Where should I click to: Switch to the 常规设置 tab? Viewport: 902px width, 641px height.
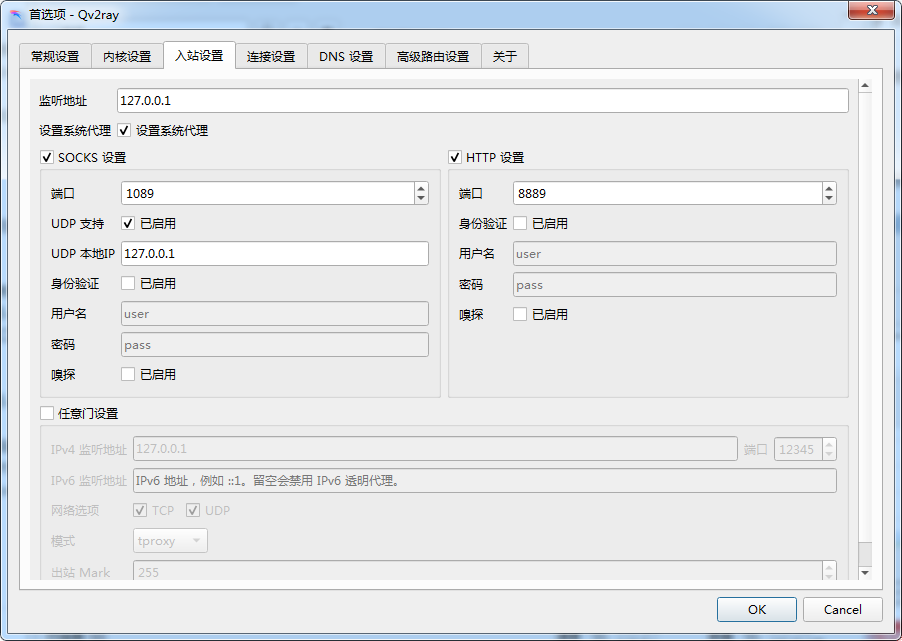click(x=55, y=56)
